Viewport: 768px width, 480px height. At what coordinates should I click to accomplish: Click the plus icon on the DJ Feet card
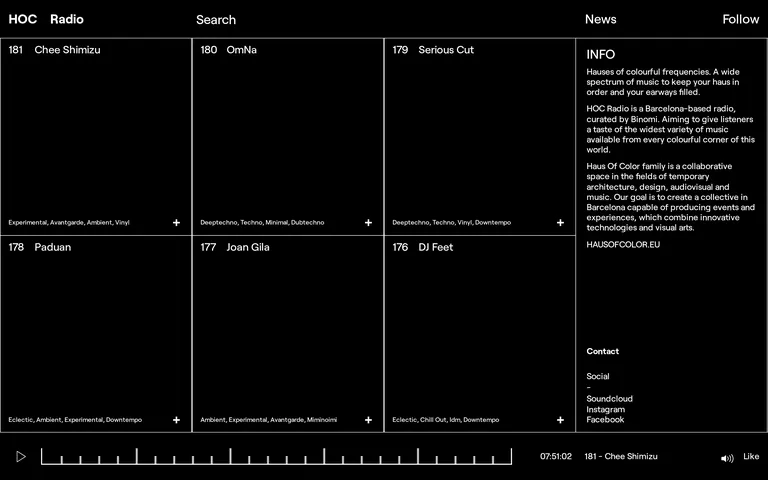[560, 420]
